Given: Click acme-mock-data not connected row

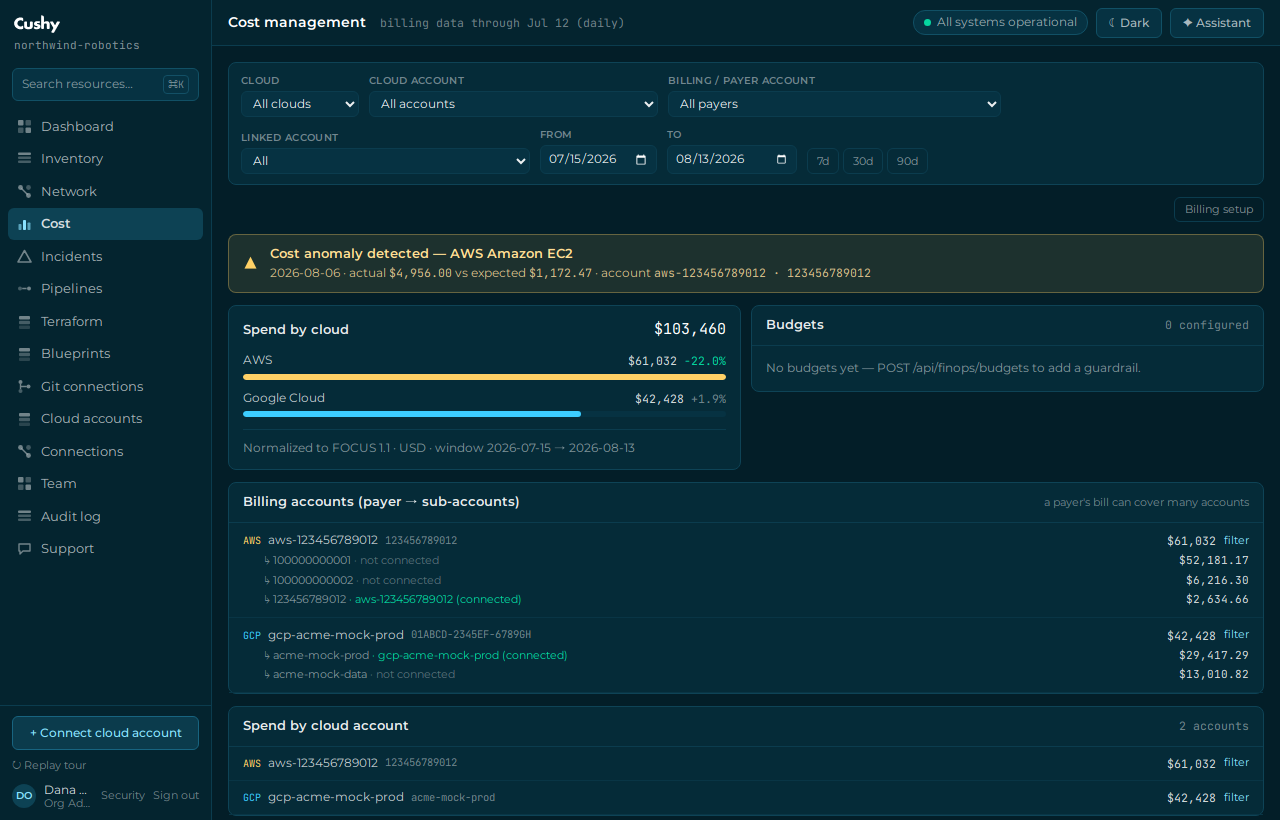Looking at the screenshot, I should click(x=746, y=674).
